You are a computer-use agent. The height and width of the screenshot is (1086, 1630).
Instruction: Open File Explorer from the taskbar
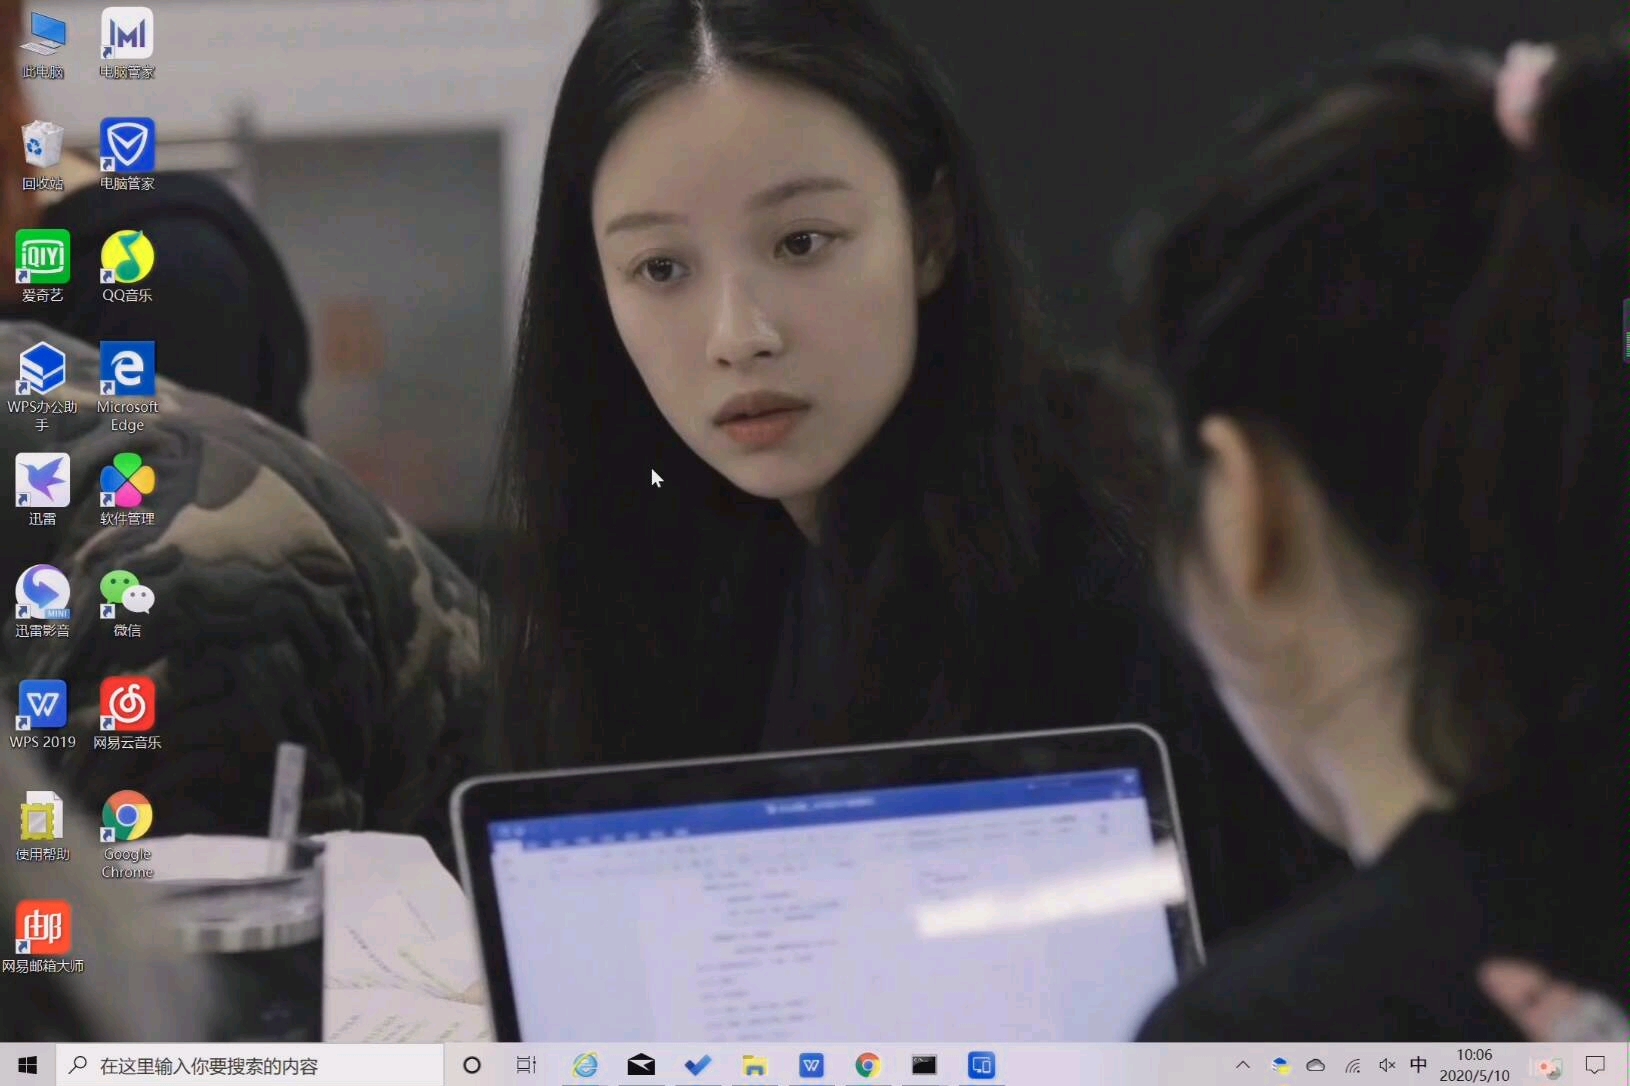[x=753, y=1065]
